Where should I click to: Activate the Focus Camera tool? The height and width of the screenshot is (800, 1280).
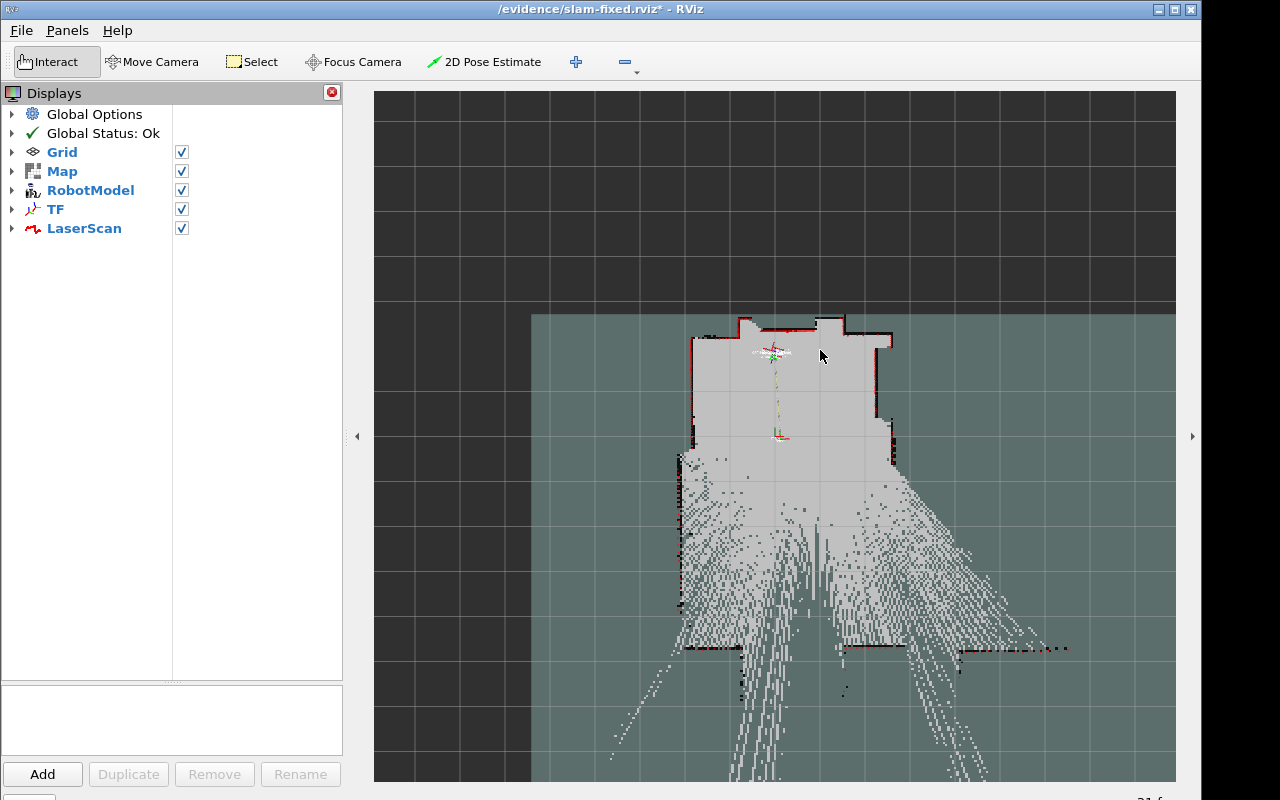pyautogui.click(x=353, y=62)
